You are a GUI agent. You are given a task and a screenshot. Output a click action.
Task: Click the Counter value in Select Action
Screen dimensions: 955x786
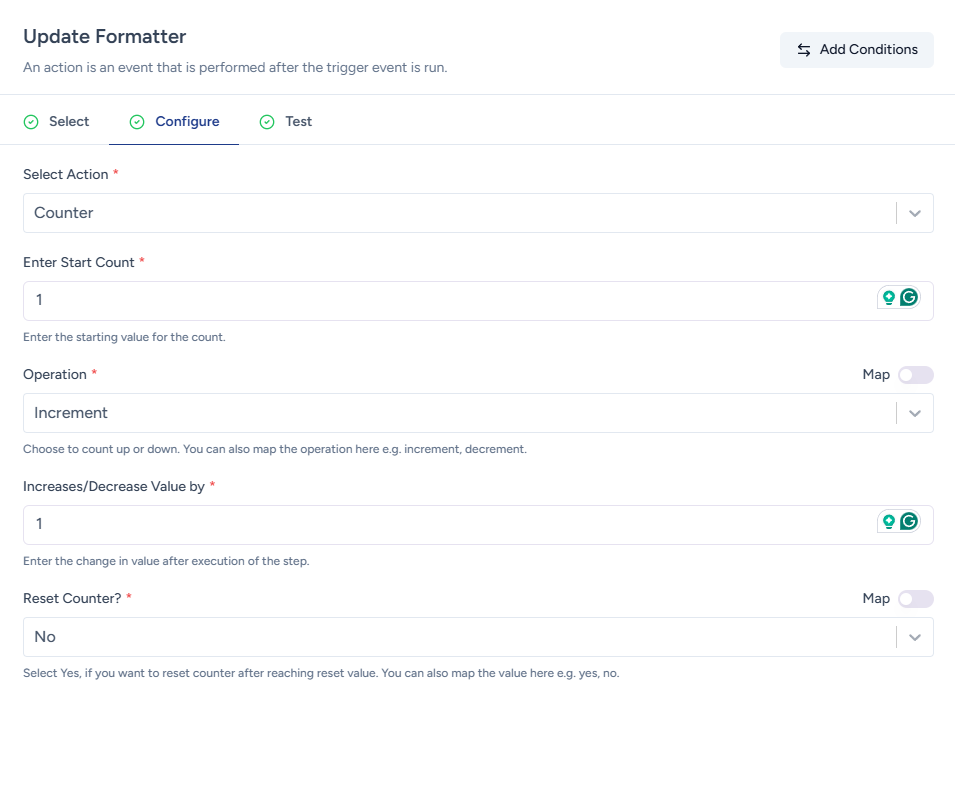[64, 213]
